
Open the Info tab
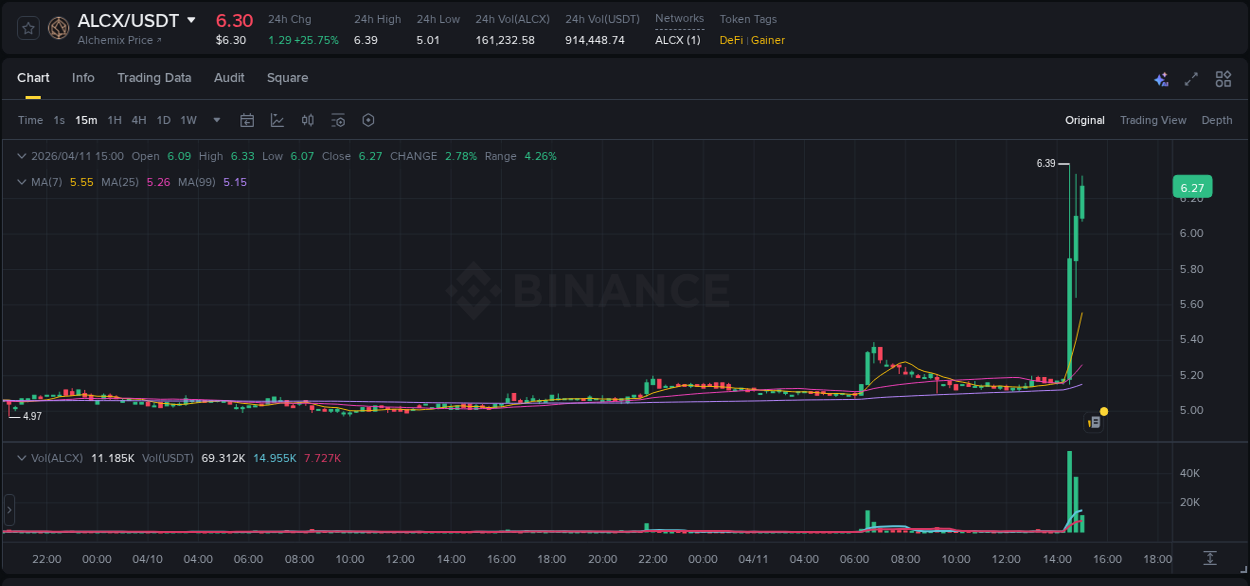(x=83, y=78)
